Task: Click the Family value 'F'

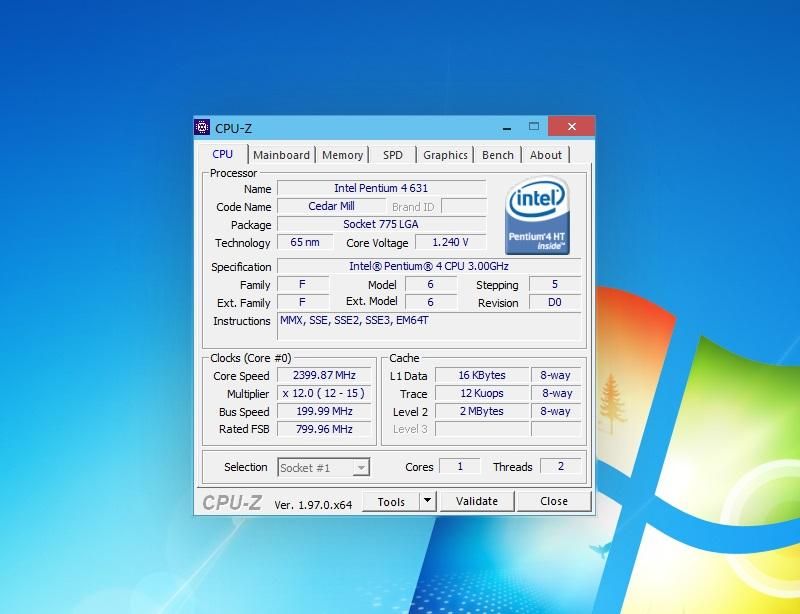Action: tap(303, 284)
